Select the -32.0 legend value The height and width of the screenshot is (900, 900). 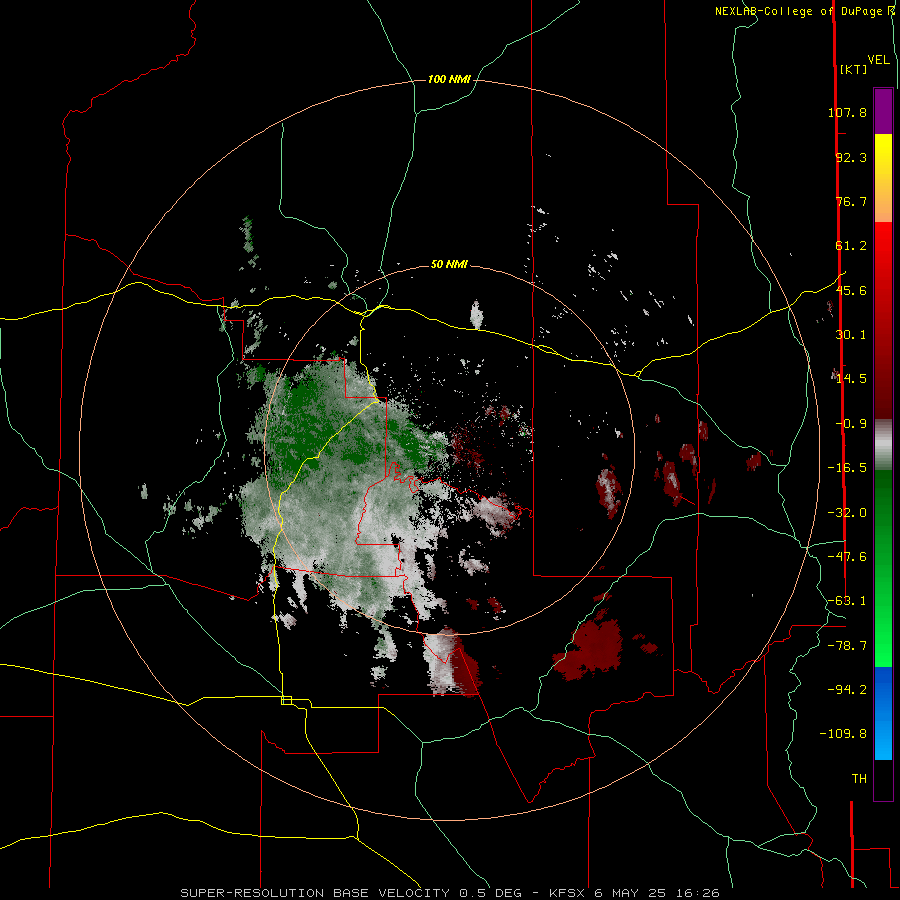(x=847, y=513)
